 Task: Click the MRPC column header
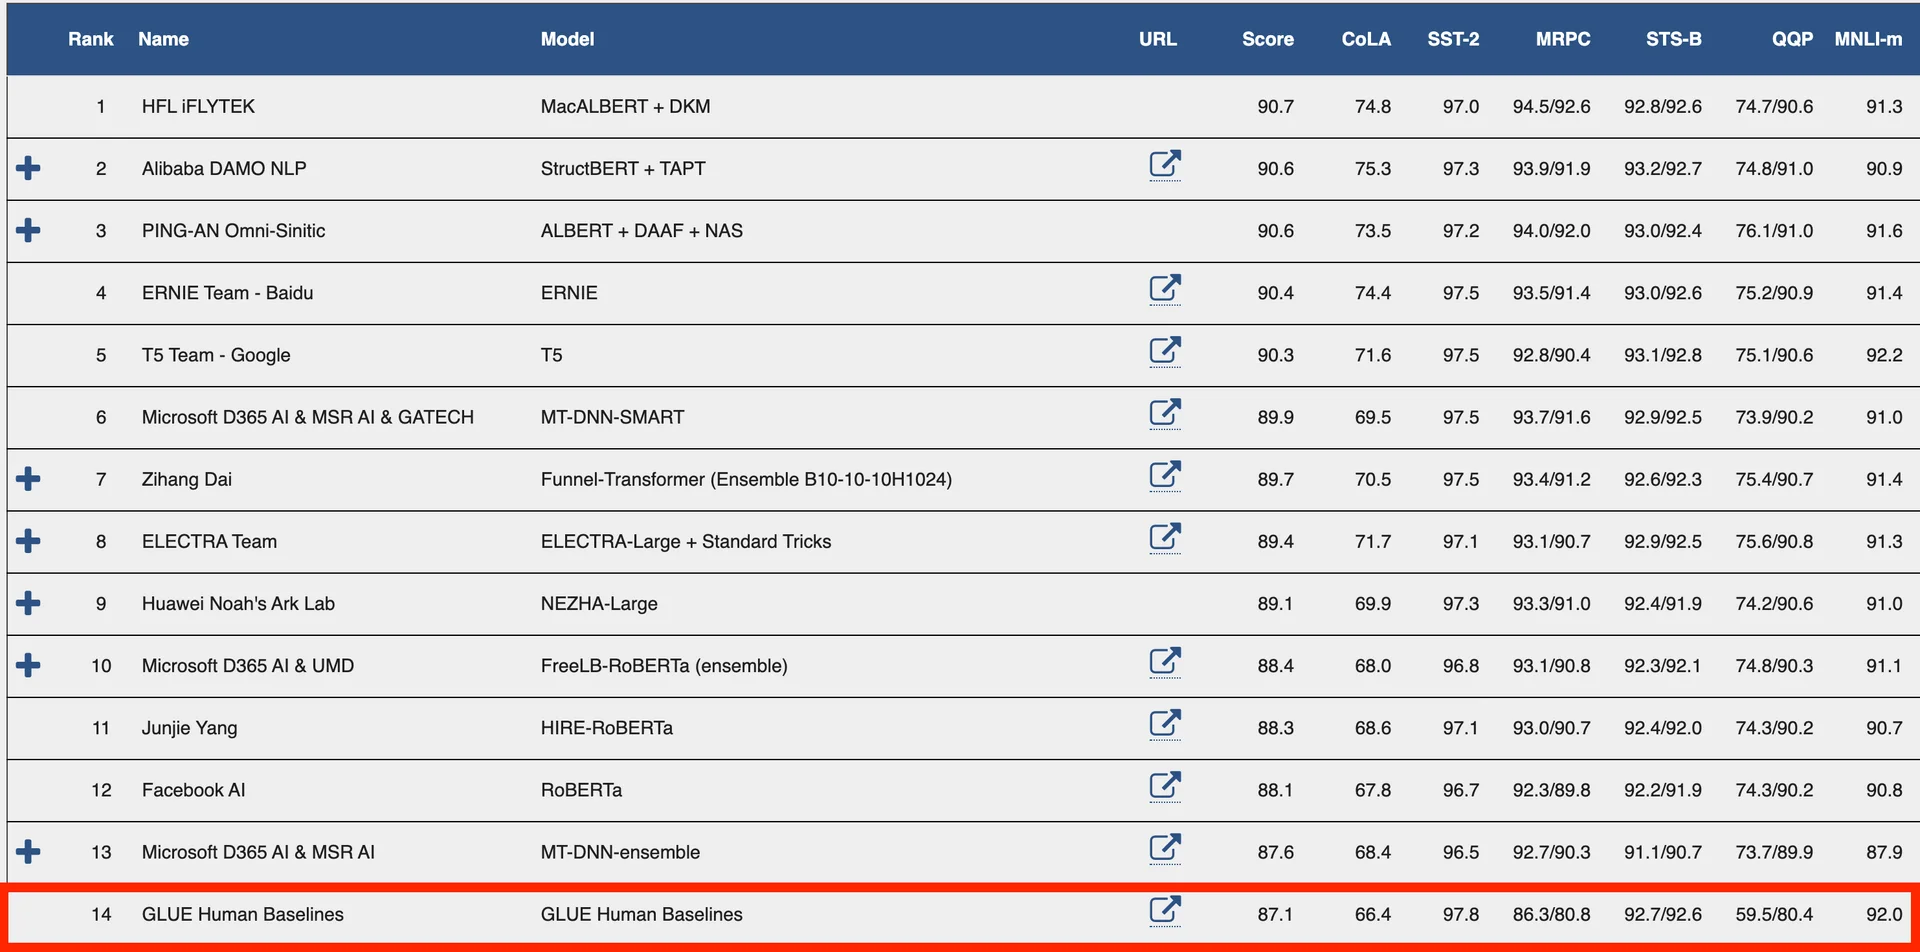coord(1563,39)
